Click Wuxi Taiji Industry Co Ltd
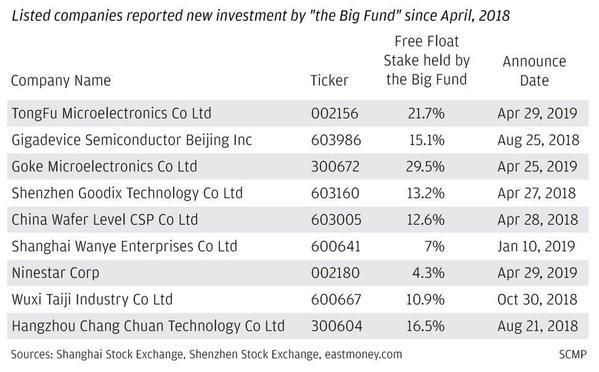The height and width of the screenshot is (372, 599). 92,300
